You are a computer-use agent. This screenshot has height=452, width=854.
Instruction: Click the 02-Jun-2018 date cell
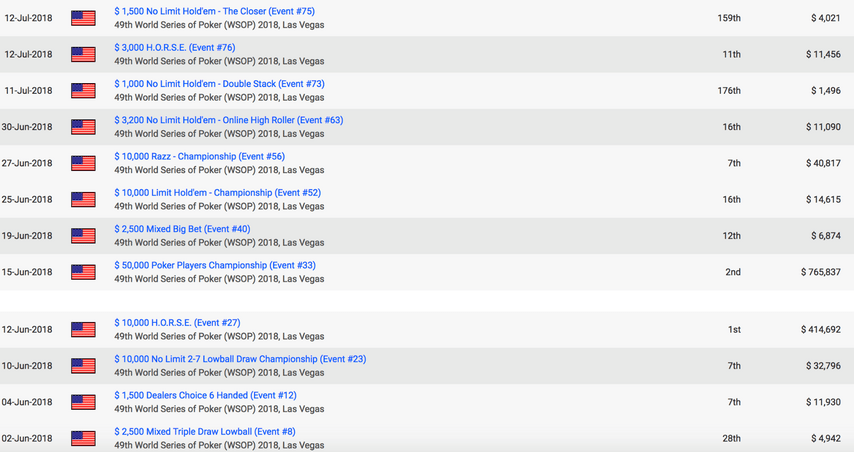(27, 438)
